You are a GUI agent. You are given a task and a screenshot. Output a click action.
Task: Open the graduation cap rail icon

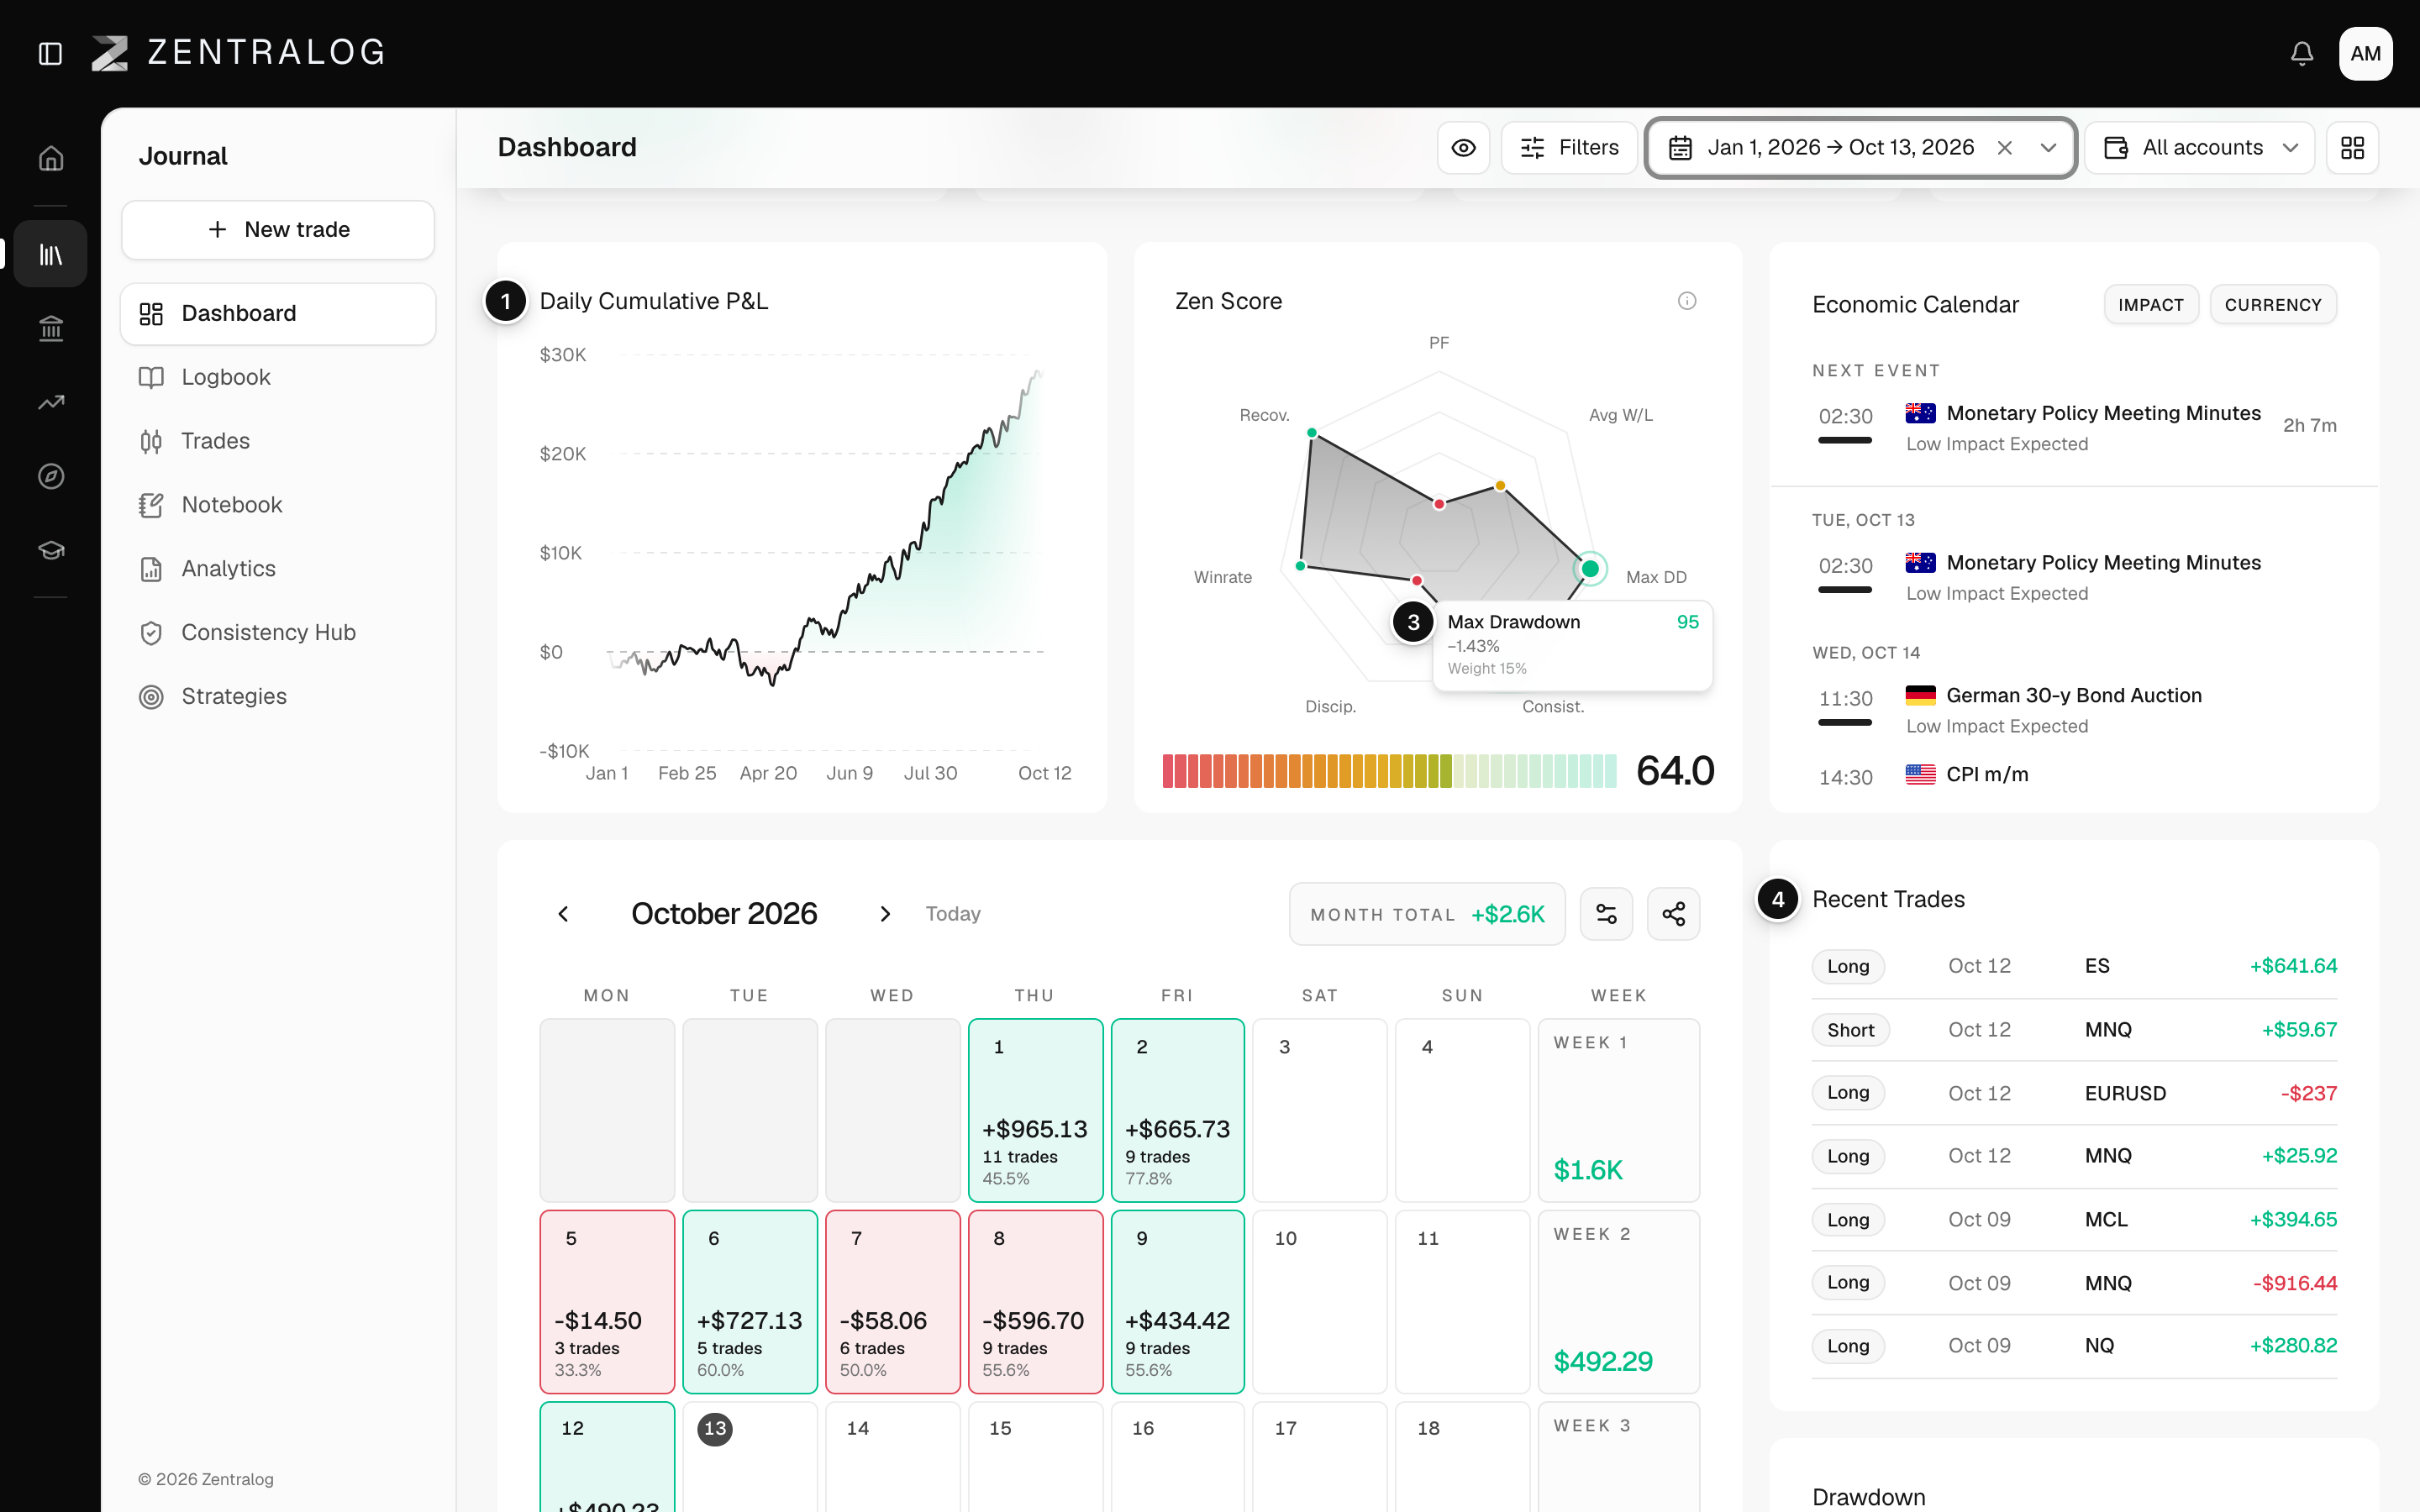pos(51,550)
